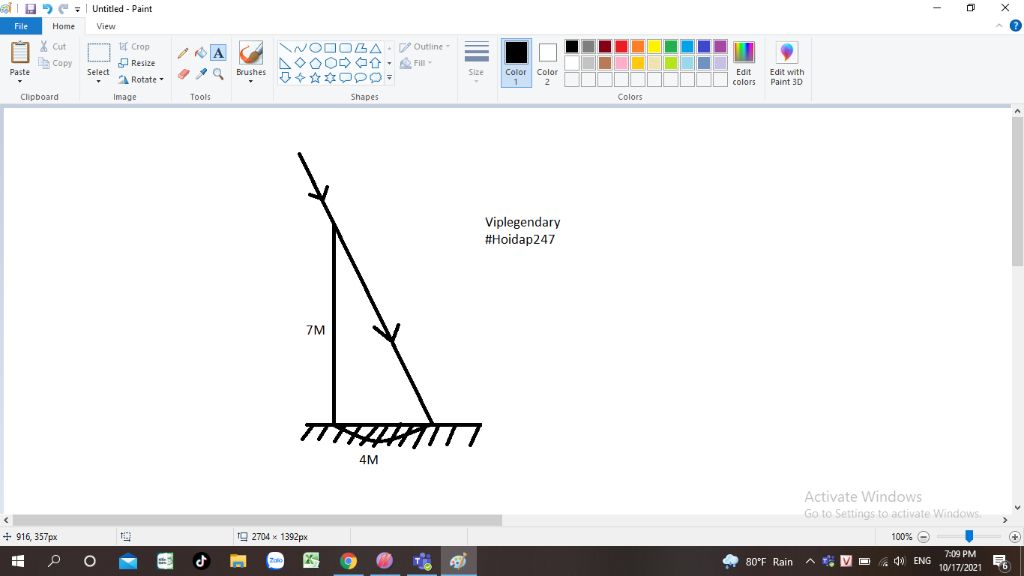Click the Save icon in title bar
This screenshot has height=576, width=1024.
pos(30,8)
